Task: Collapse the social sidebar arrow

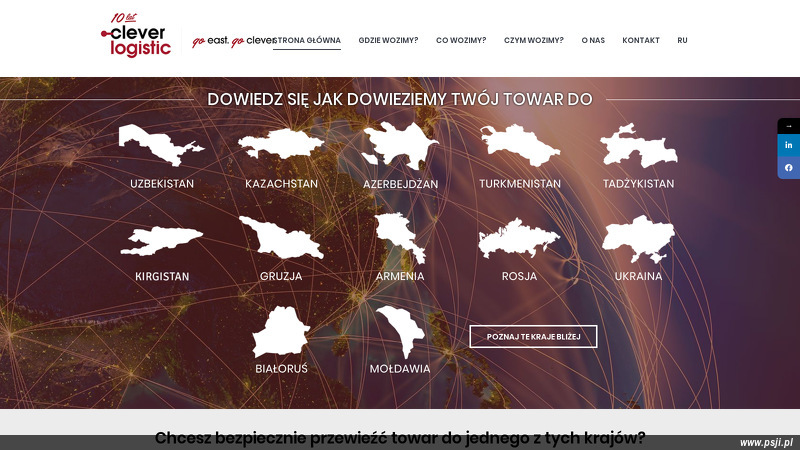Action: pyautogui.click(x=788, y=126)
